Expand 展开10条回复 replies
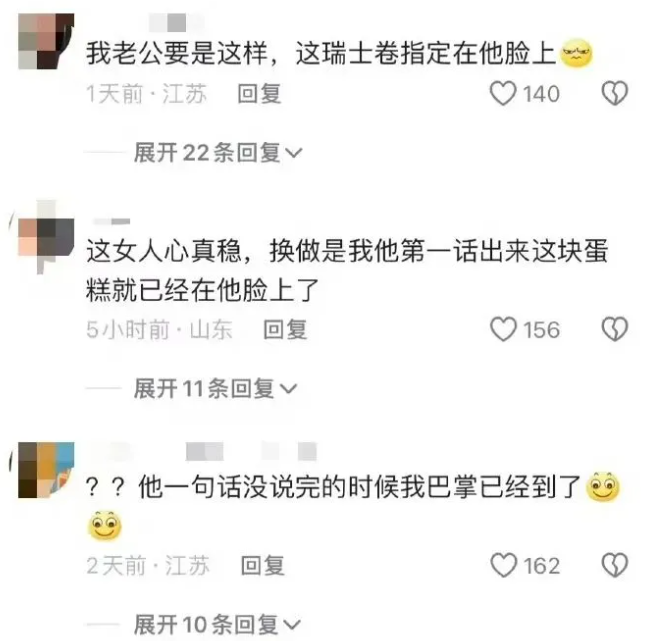The image size is (645, 641). 218,625
